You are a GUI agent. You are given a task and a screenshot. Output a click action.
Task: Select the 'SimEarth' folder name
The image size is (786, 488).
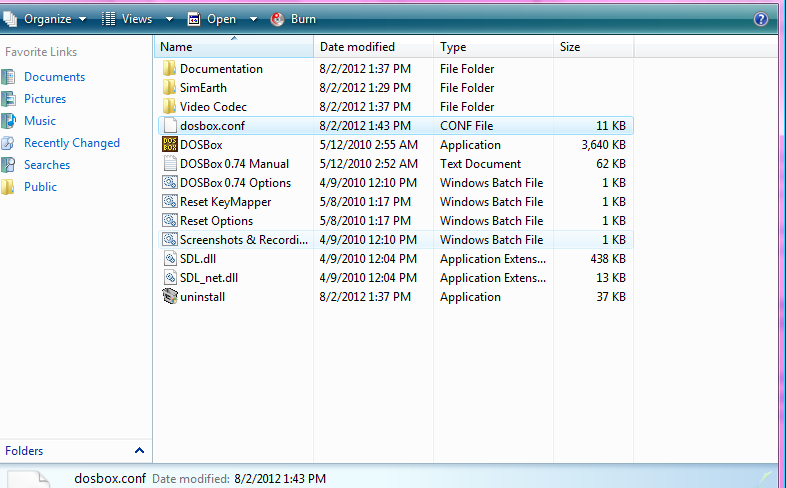point(203,88)
